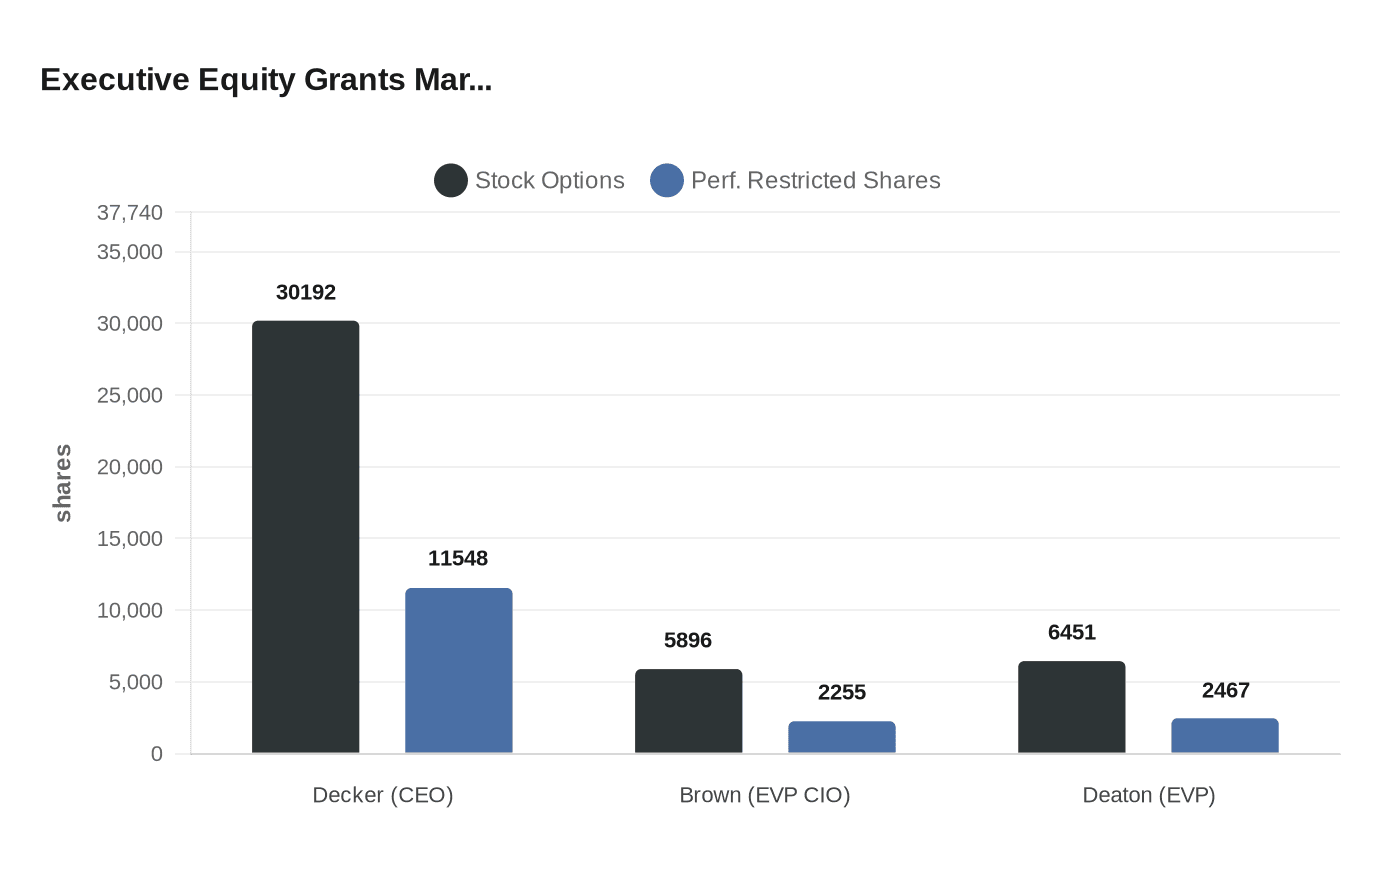Click the Executive Equity Grants title
This screenshot has height=880, width=1400.
pos(265,80)
